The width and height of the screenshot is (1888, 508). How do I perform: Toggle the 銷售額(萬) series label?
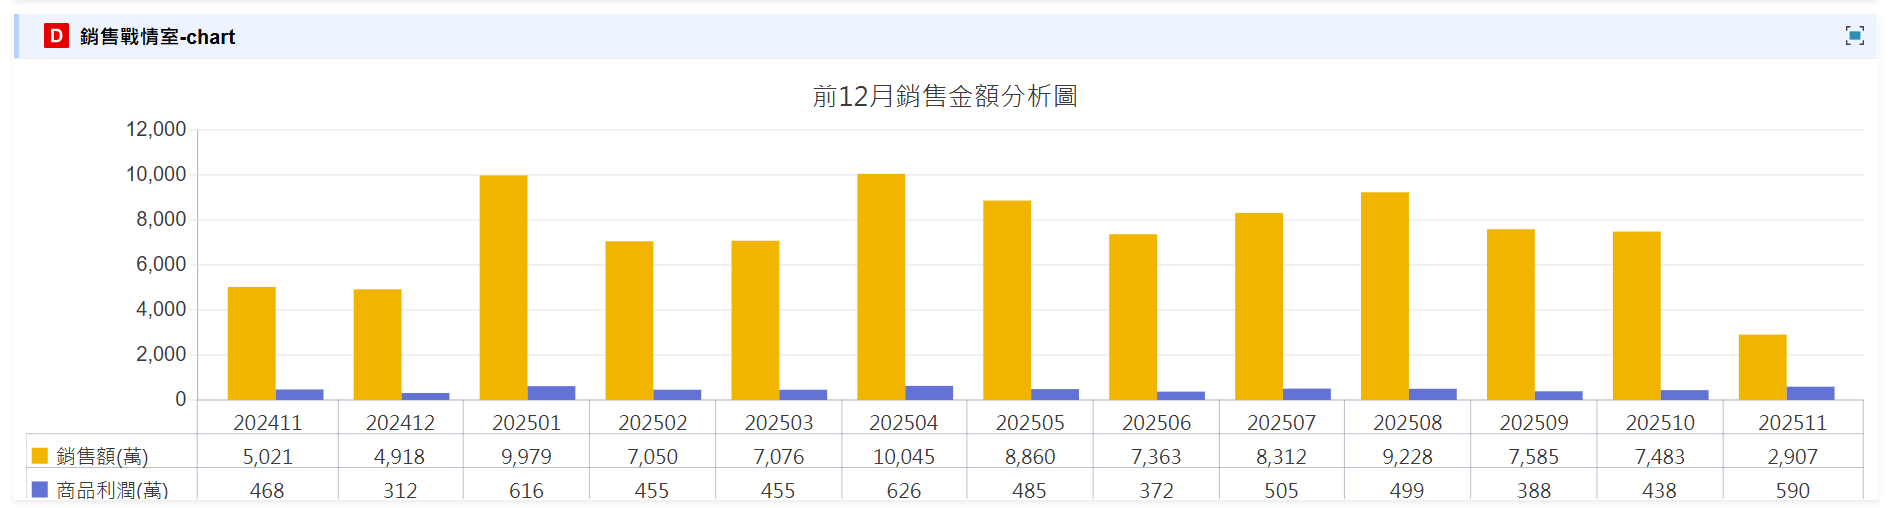point(102,457)
